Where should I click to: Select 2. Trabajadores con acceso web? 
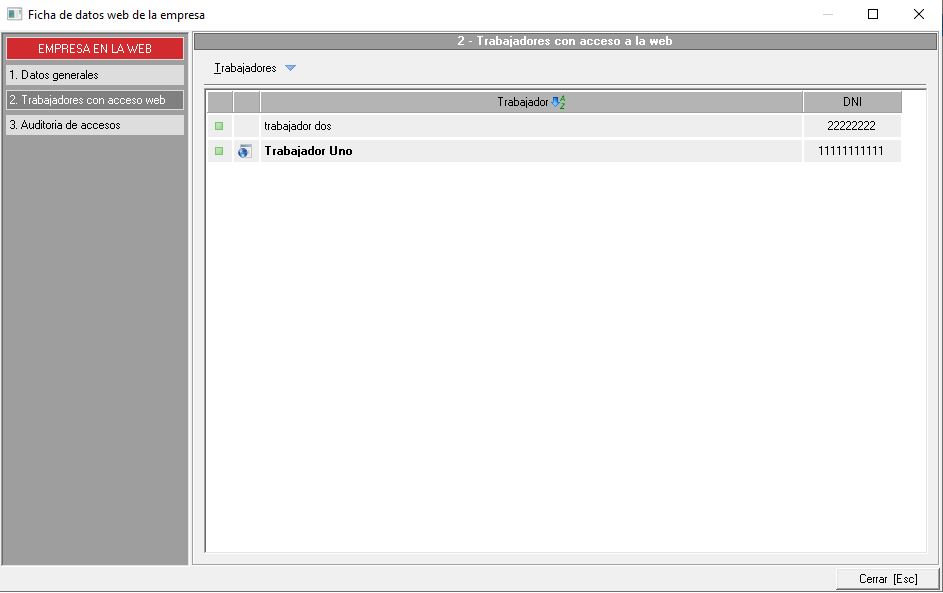tap(95, 100)
